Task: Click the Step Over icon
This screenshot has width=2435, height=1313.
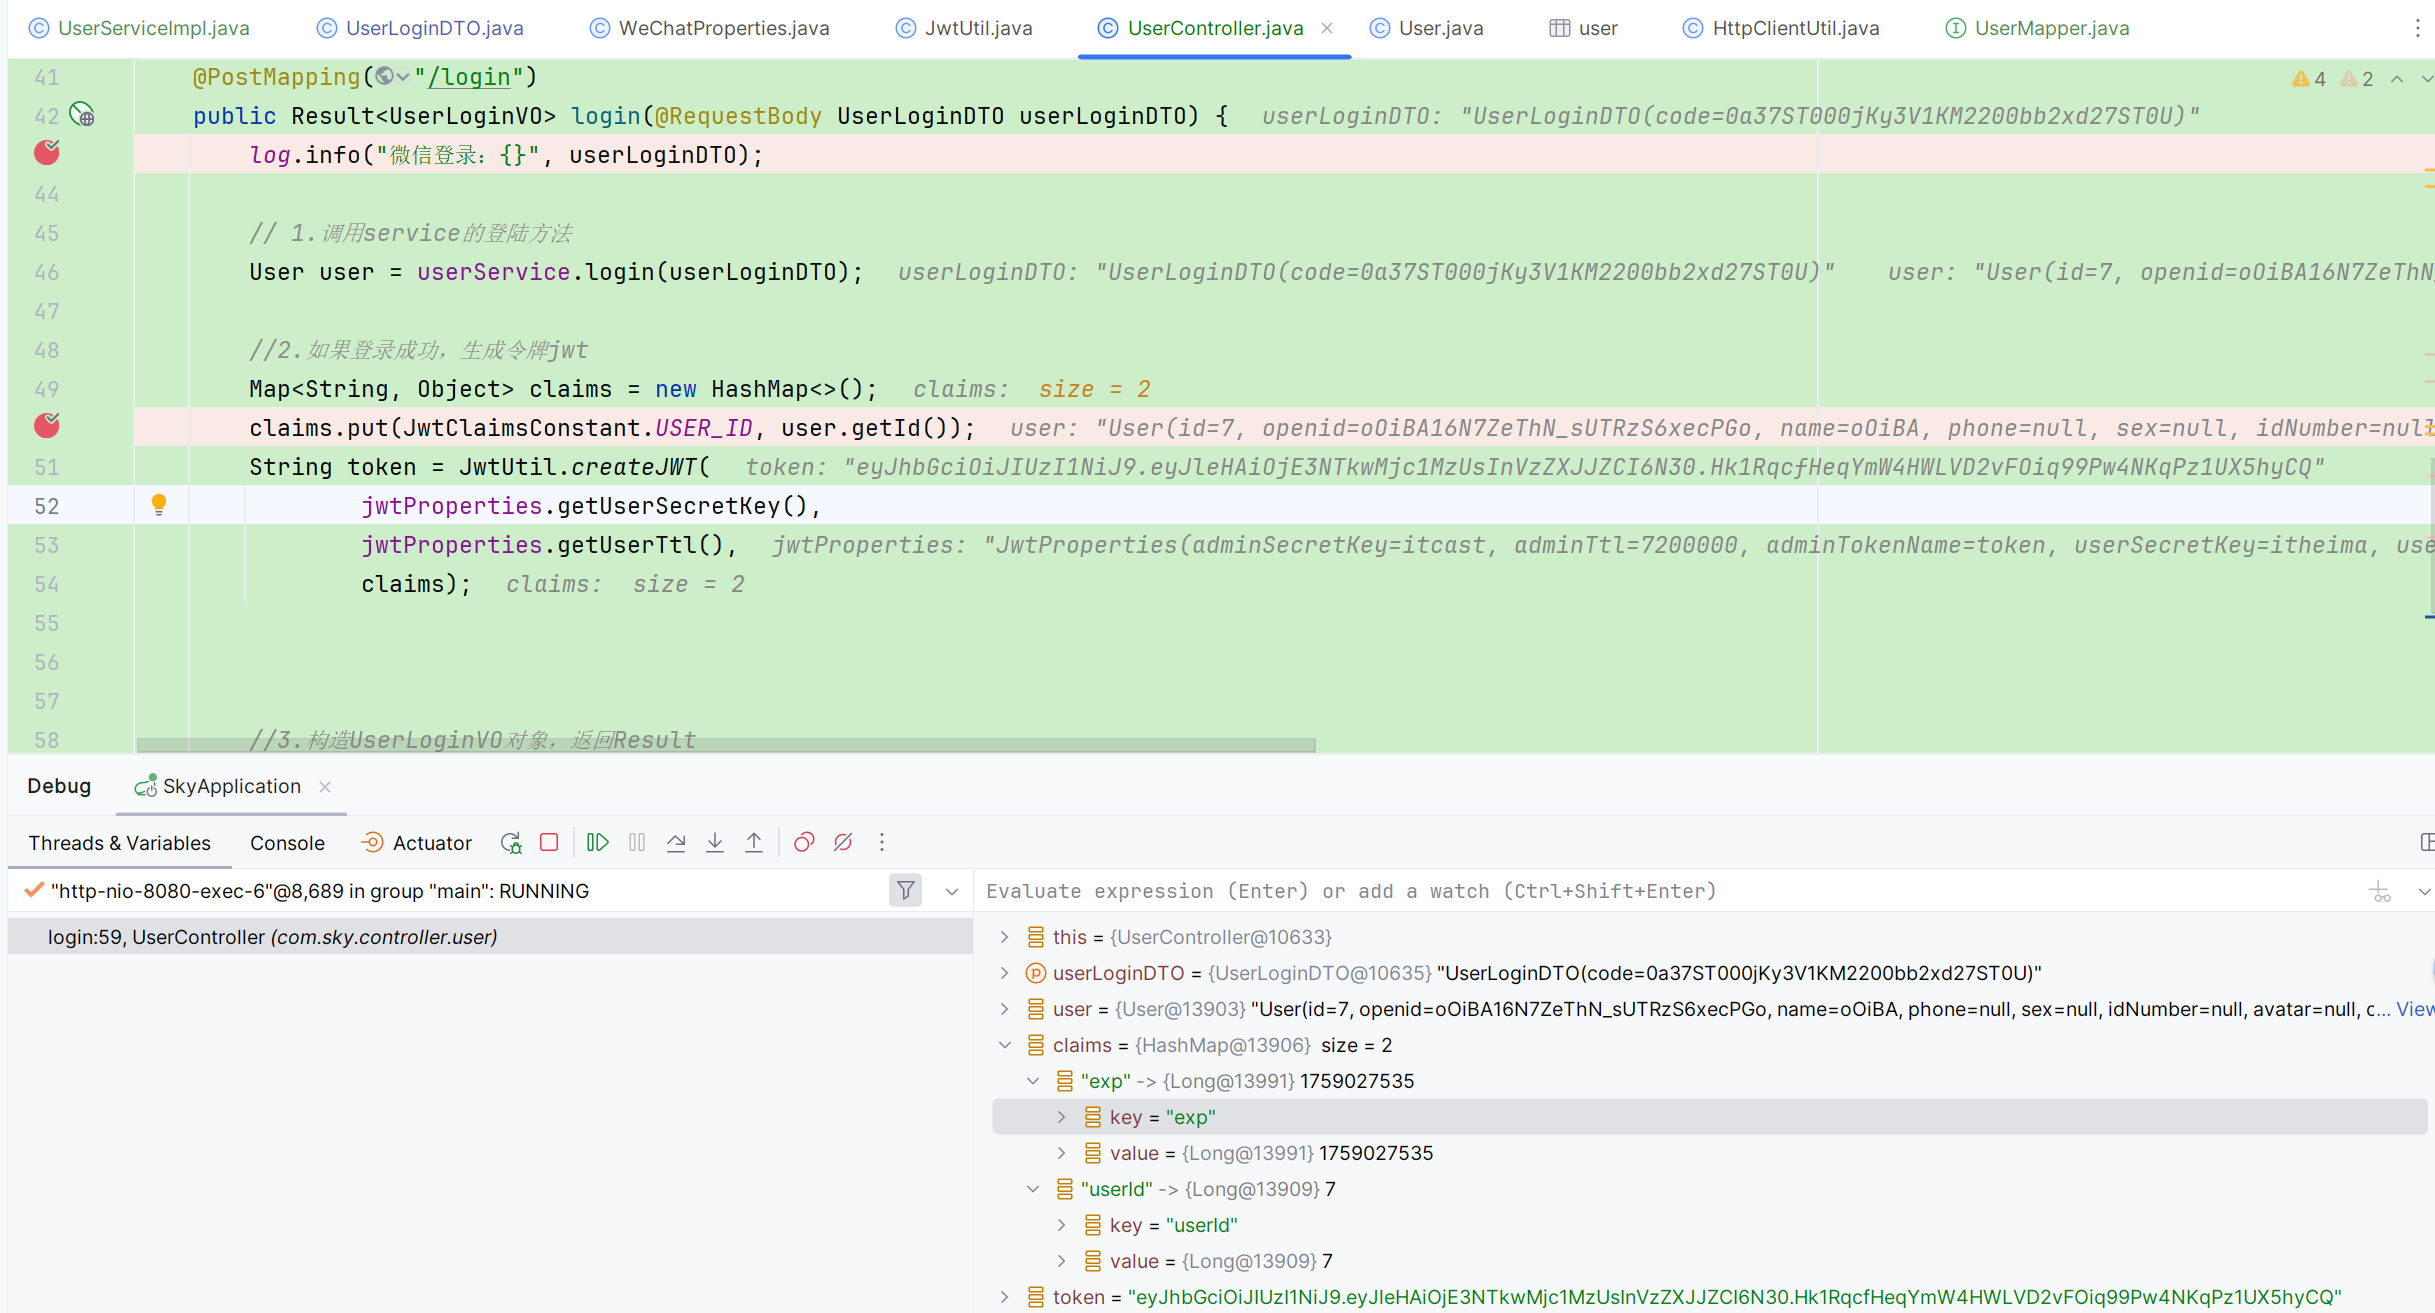Action: pyautogui.click(x=676, y=842)
